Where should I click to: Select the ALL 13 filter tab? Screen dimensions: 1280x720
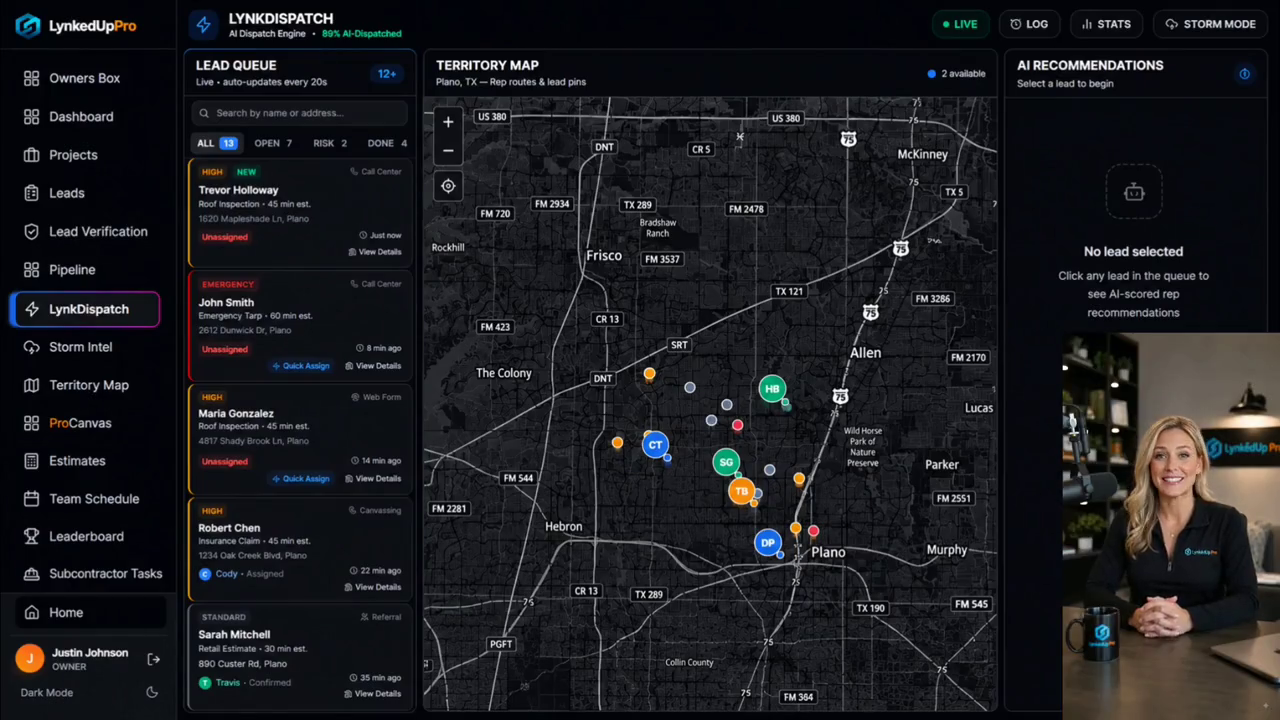click(216, 143)
